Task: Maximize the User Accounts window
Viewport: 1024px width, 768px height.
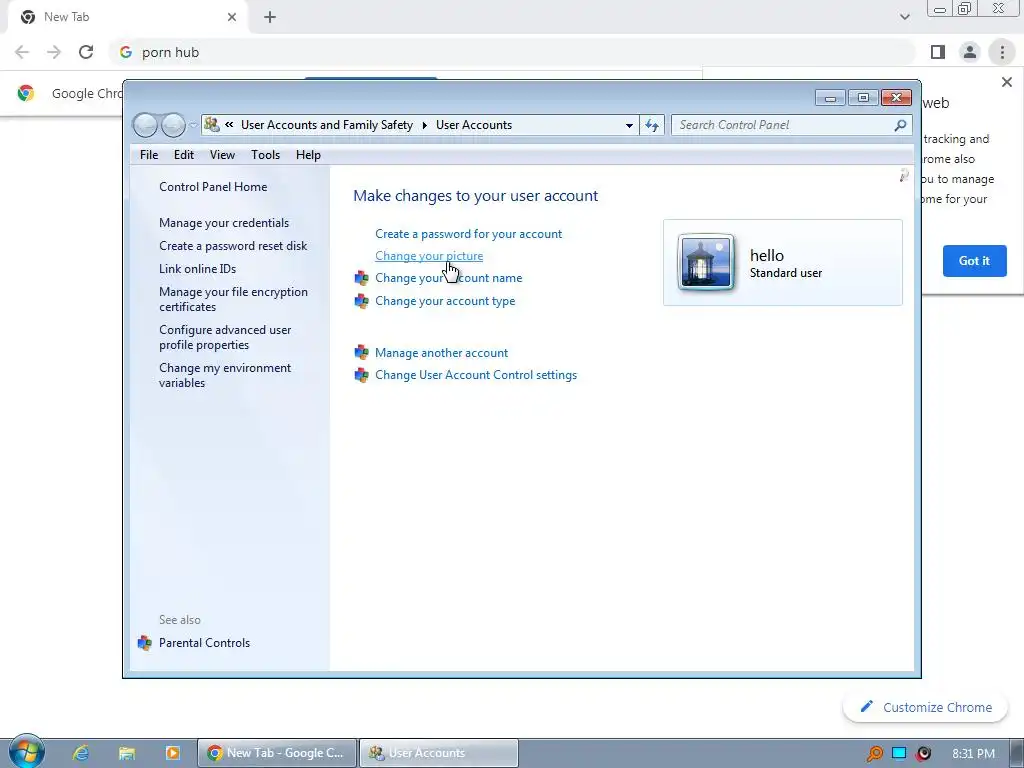Action: click(x=863, y=98)
